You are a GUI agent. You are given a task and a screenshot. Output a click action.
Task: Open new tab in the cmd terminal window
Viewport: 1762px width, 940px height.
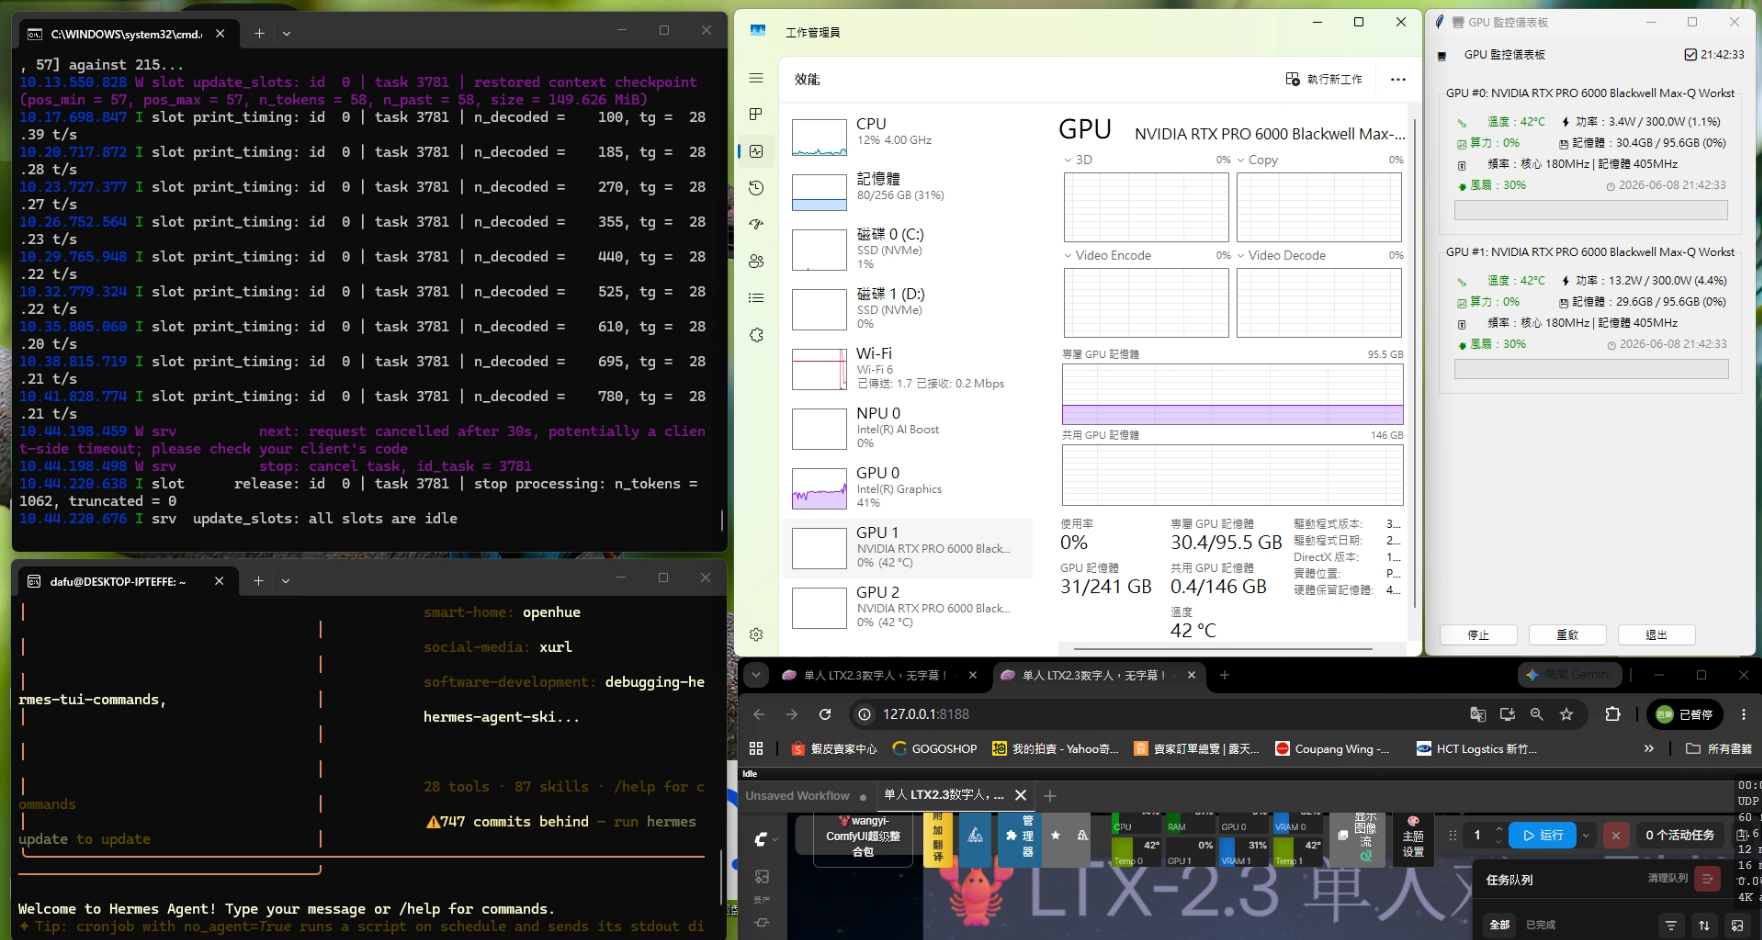pyautogui.click(x=259, y=33)
